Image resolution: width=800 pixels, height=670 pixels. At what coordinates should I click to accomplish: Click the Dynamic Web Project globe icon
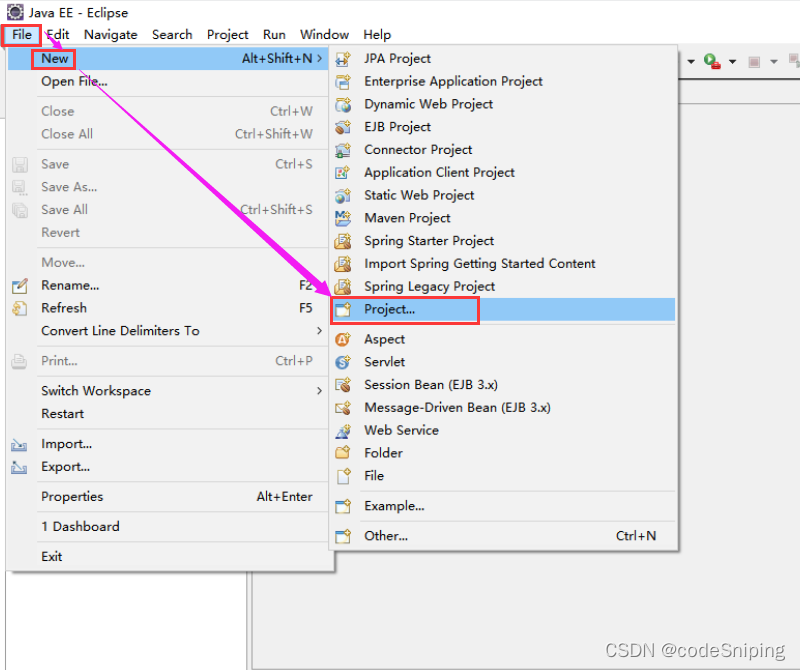coord(343,105)
